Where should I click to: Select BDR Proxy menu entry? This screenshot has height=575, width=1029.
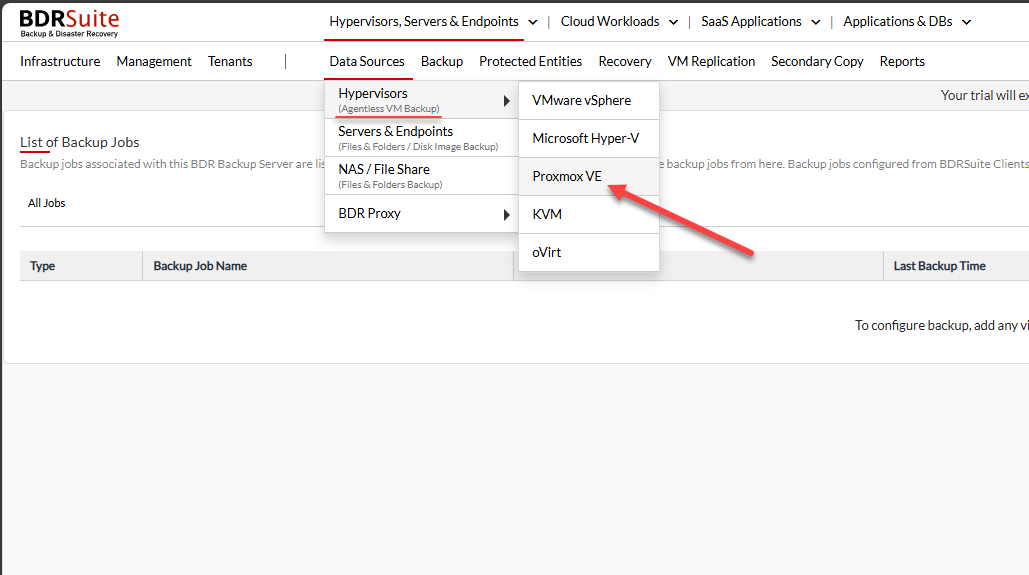tap(421, 213)
